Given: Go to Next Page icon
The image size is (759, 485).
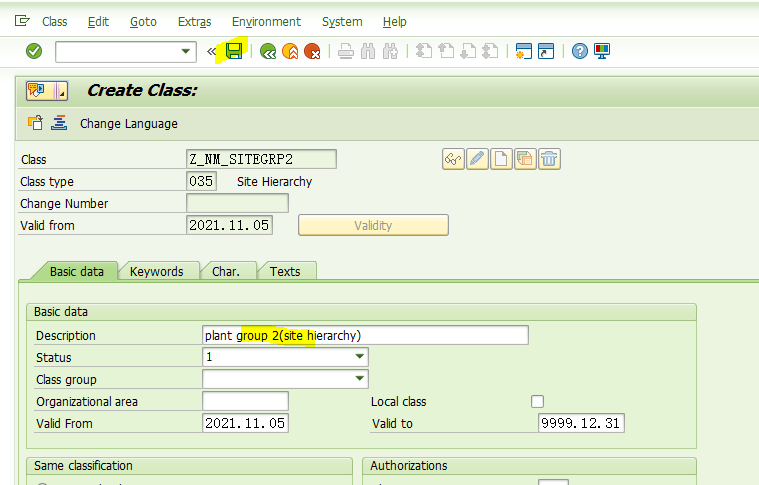Looking at the screenshot, I should tap(468, 51).
